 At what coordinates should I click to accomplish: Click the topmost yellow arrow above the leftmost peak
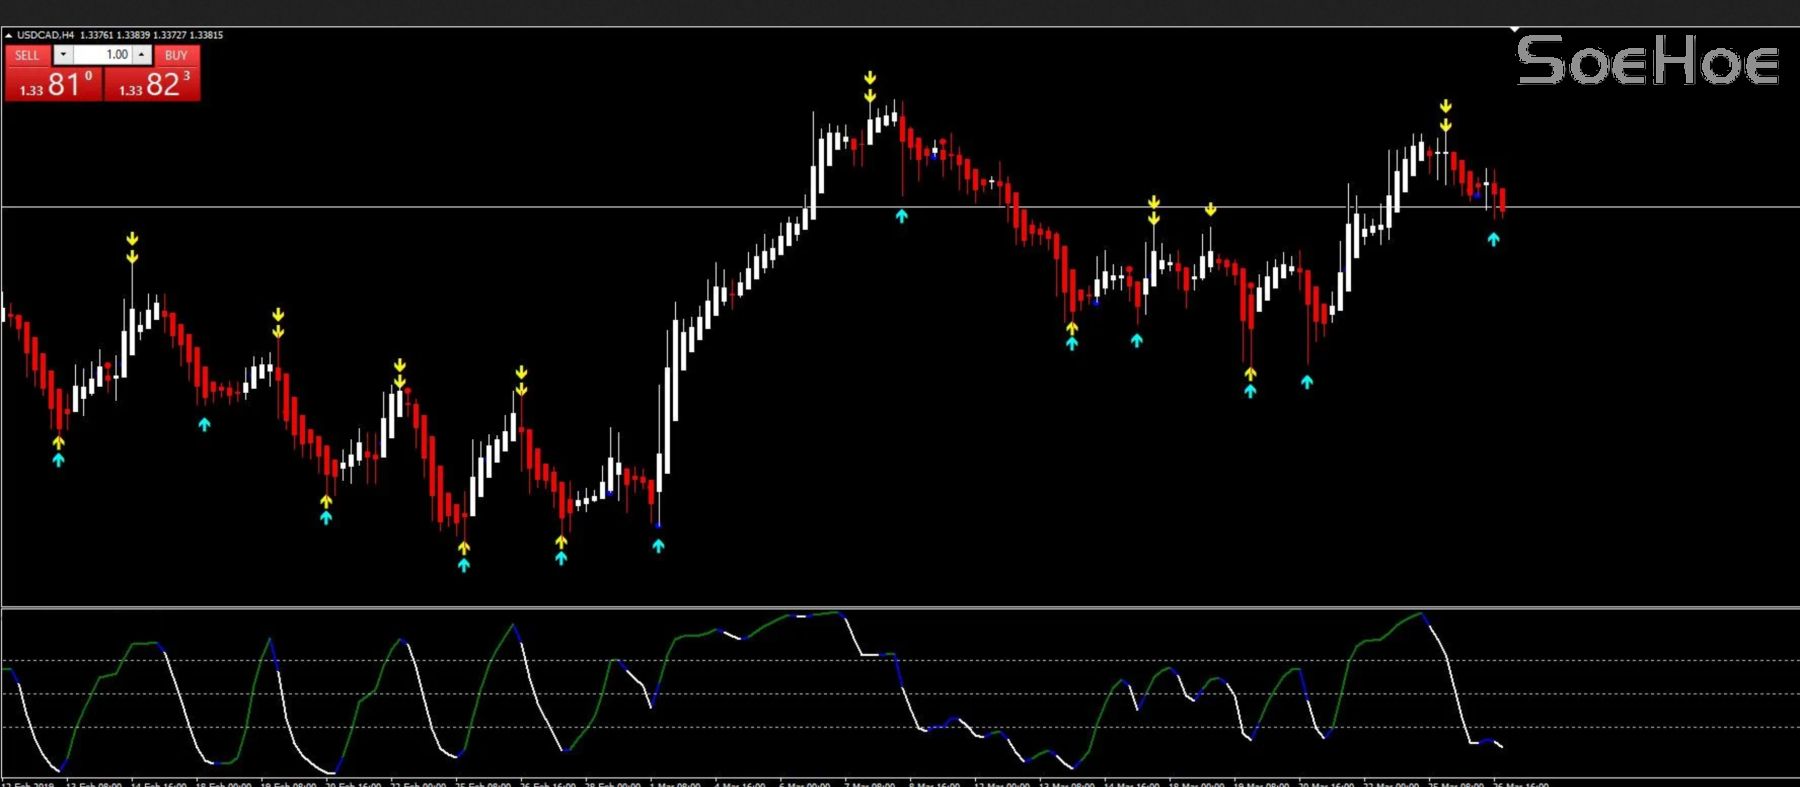132,239
